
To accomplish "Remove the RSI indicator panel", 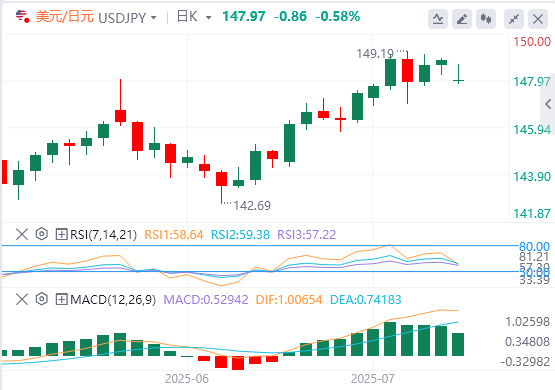I will [x=22, y=234].
